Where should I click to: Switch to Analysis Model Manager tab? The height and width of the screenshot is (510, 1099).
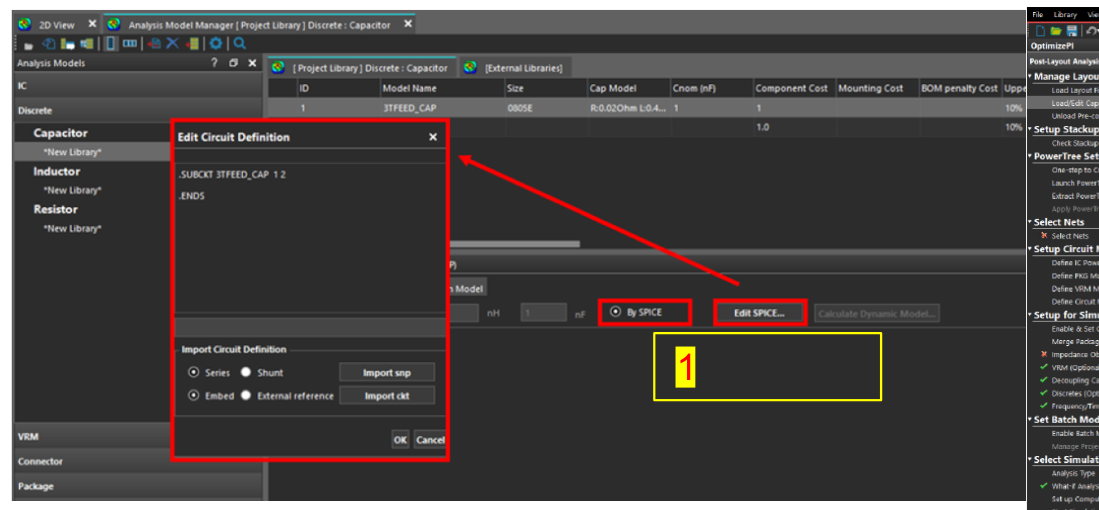(259, 25)
